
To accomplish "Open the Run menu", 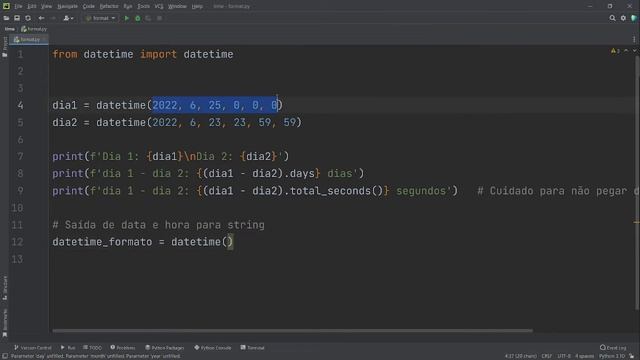I will click(x=128, y=6).
